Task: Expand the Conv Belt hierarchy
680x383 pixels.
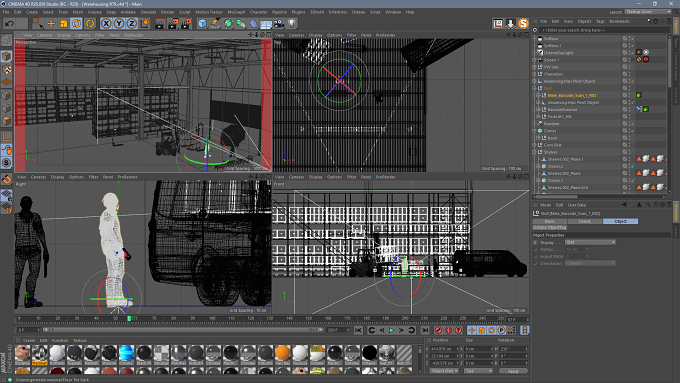Action: point(535,145)
